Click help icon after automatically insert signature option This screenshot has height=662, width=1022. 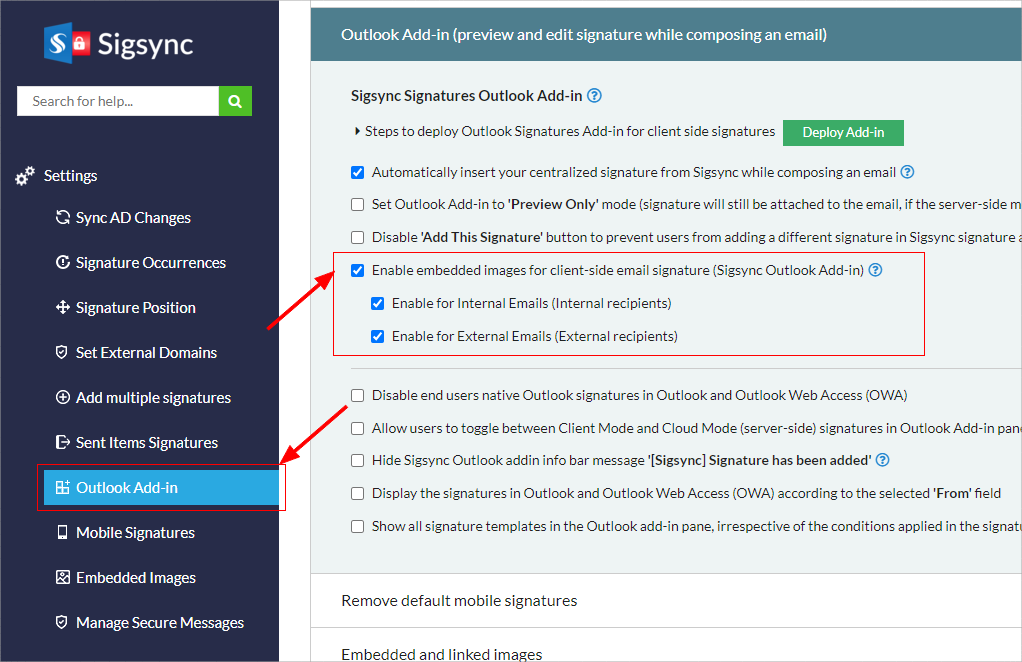907,172
